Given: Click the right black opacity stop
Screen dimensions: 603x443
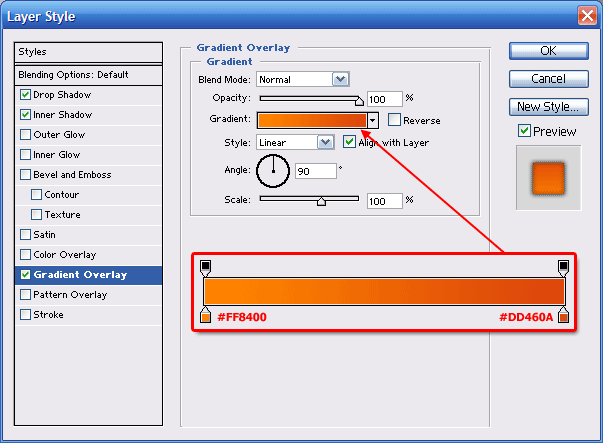Looking at the screenshot, I should click(x=564, y=268).
